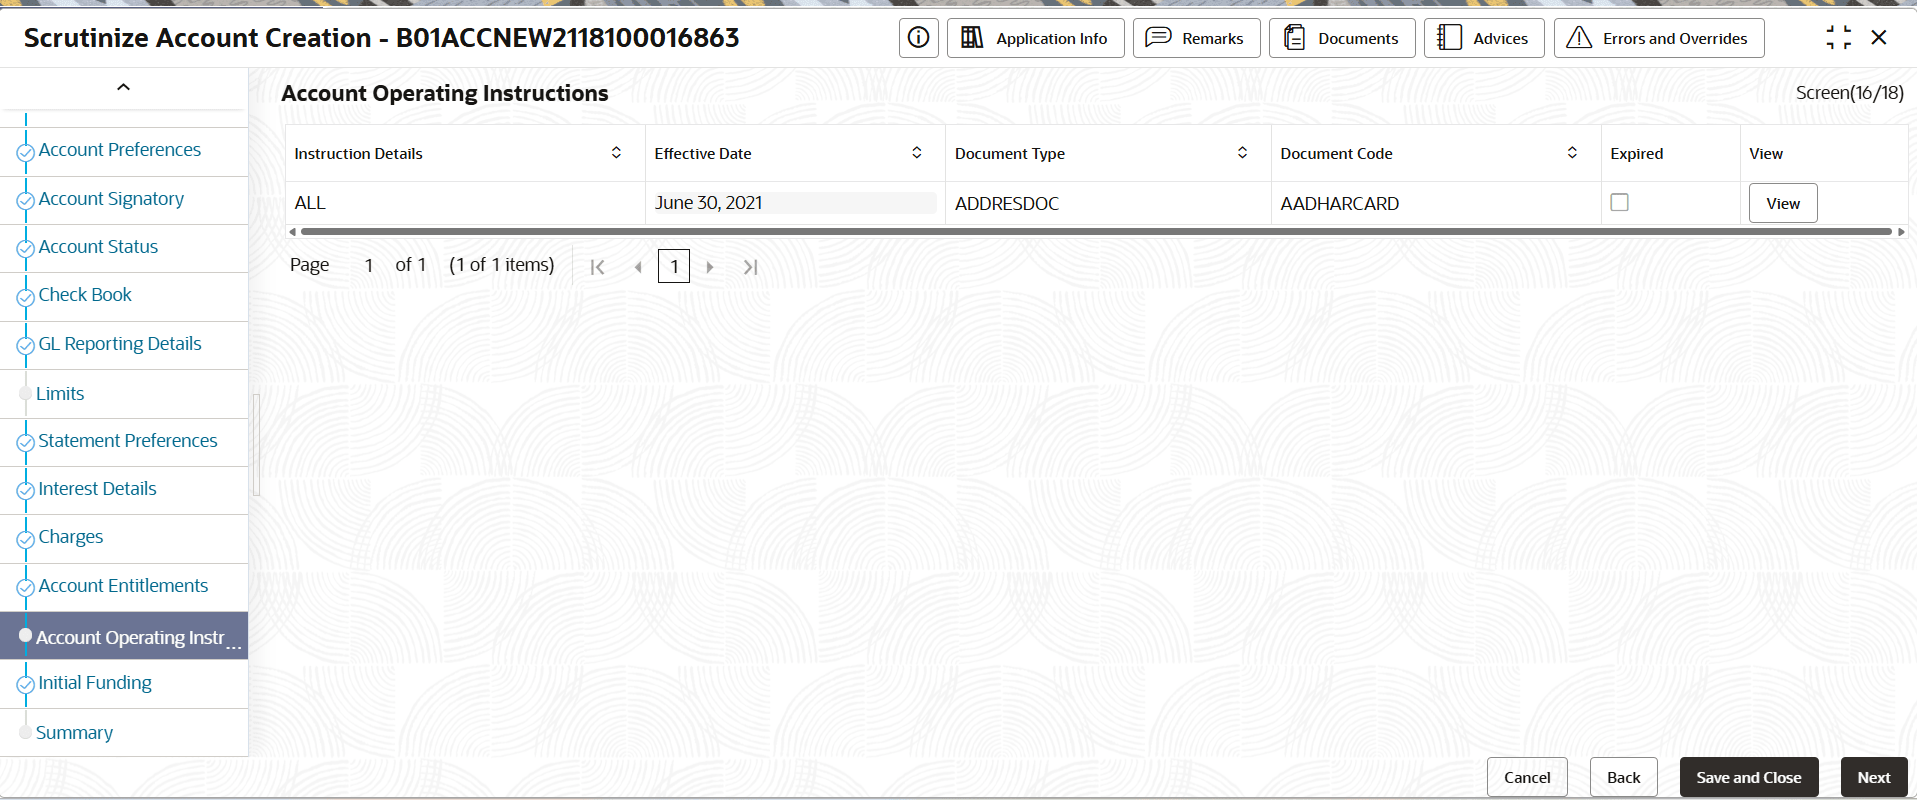Go to next page arrow

pyautogui.click(x=710, y=267)
